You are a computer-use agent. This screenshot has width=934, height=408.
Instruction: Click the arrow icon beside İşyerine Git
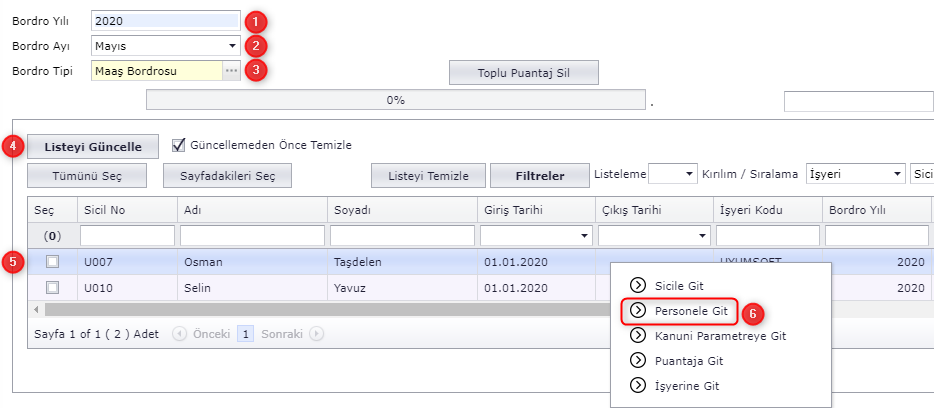pos(634,386)
